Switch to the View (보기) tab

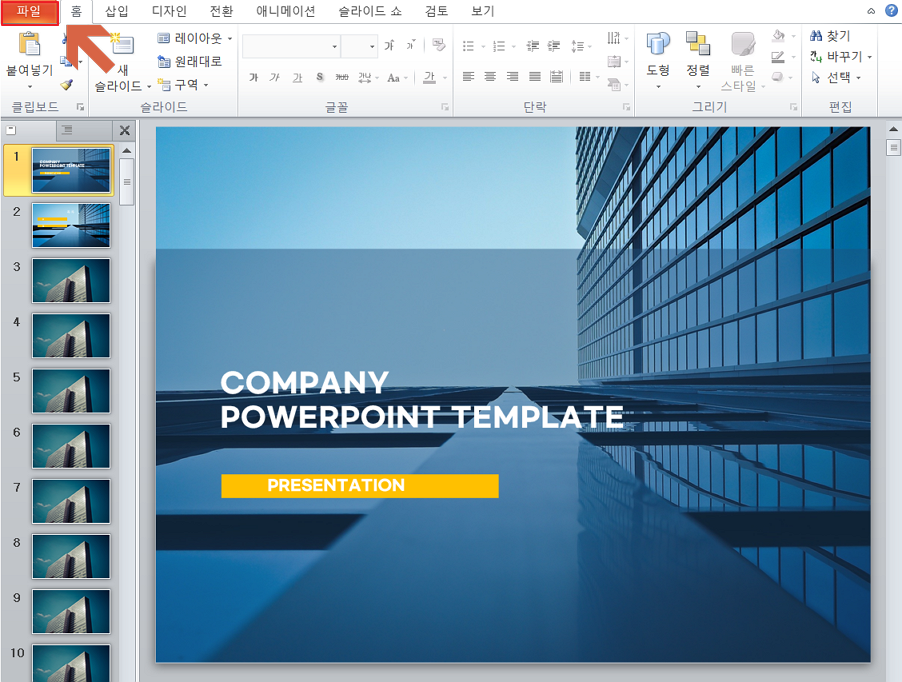click(483, 11)
